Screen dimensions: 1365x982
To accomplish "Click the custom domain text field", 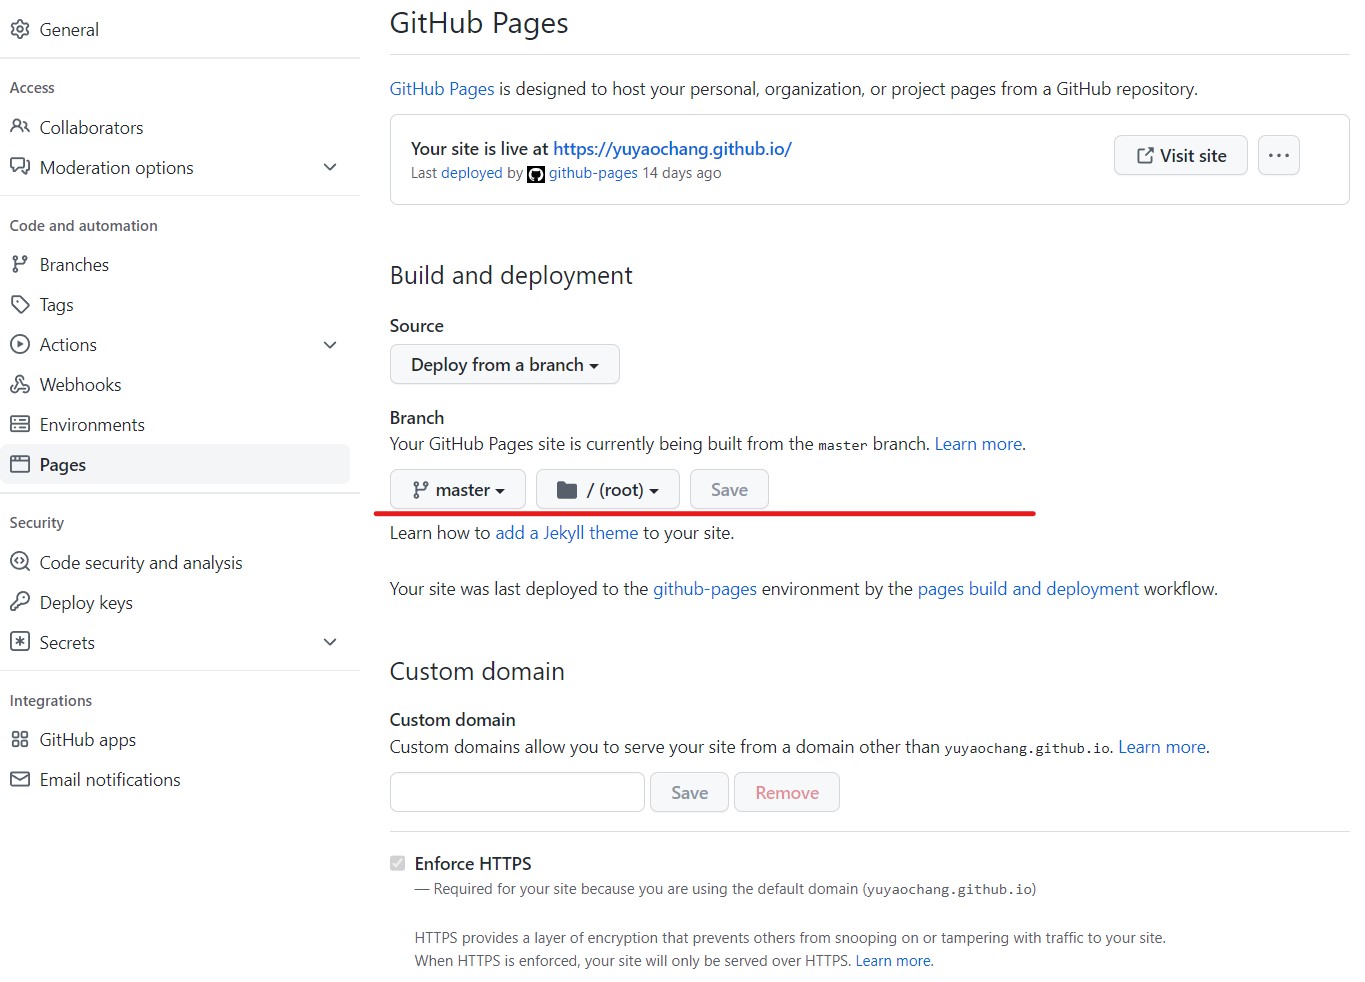I will point(517,792).
